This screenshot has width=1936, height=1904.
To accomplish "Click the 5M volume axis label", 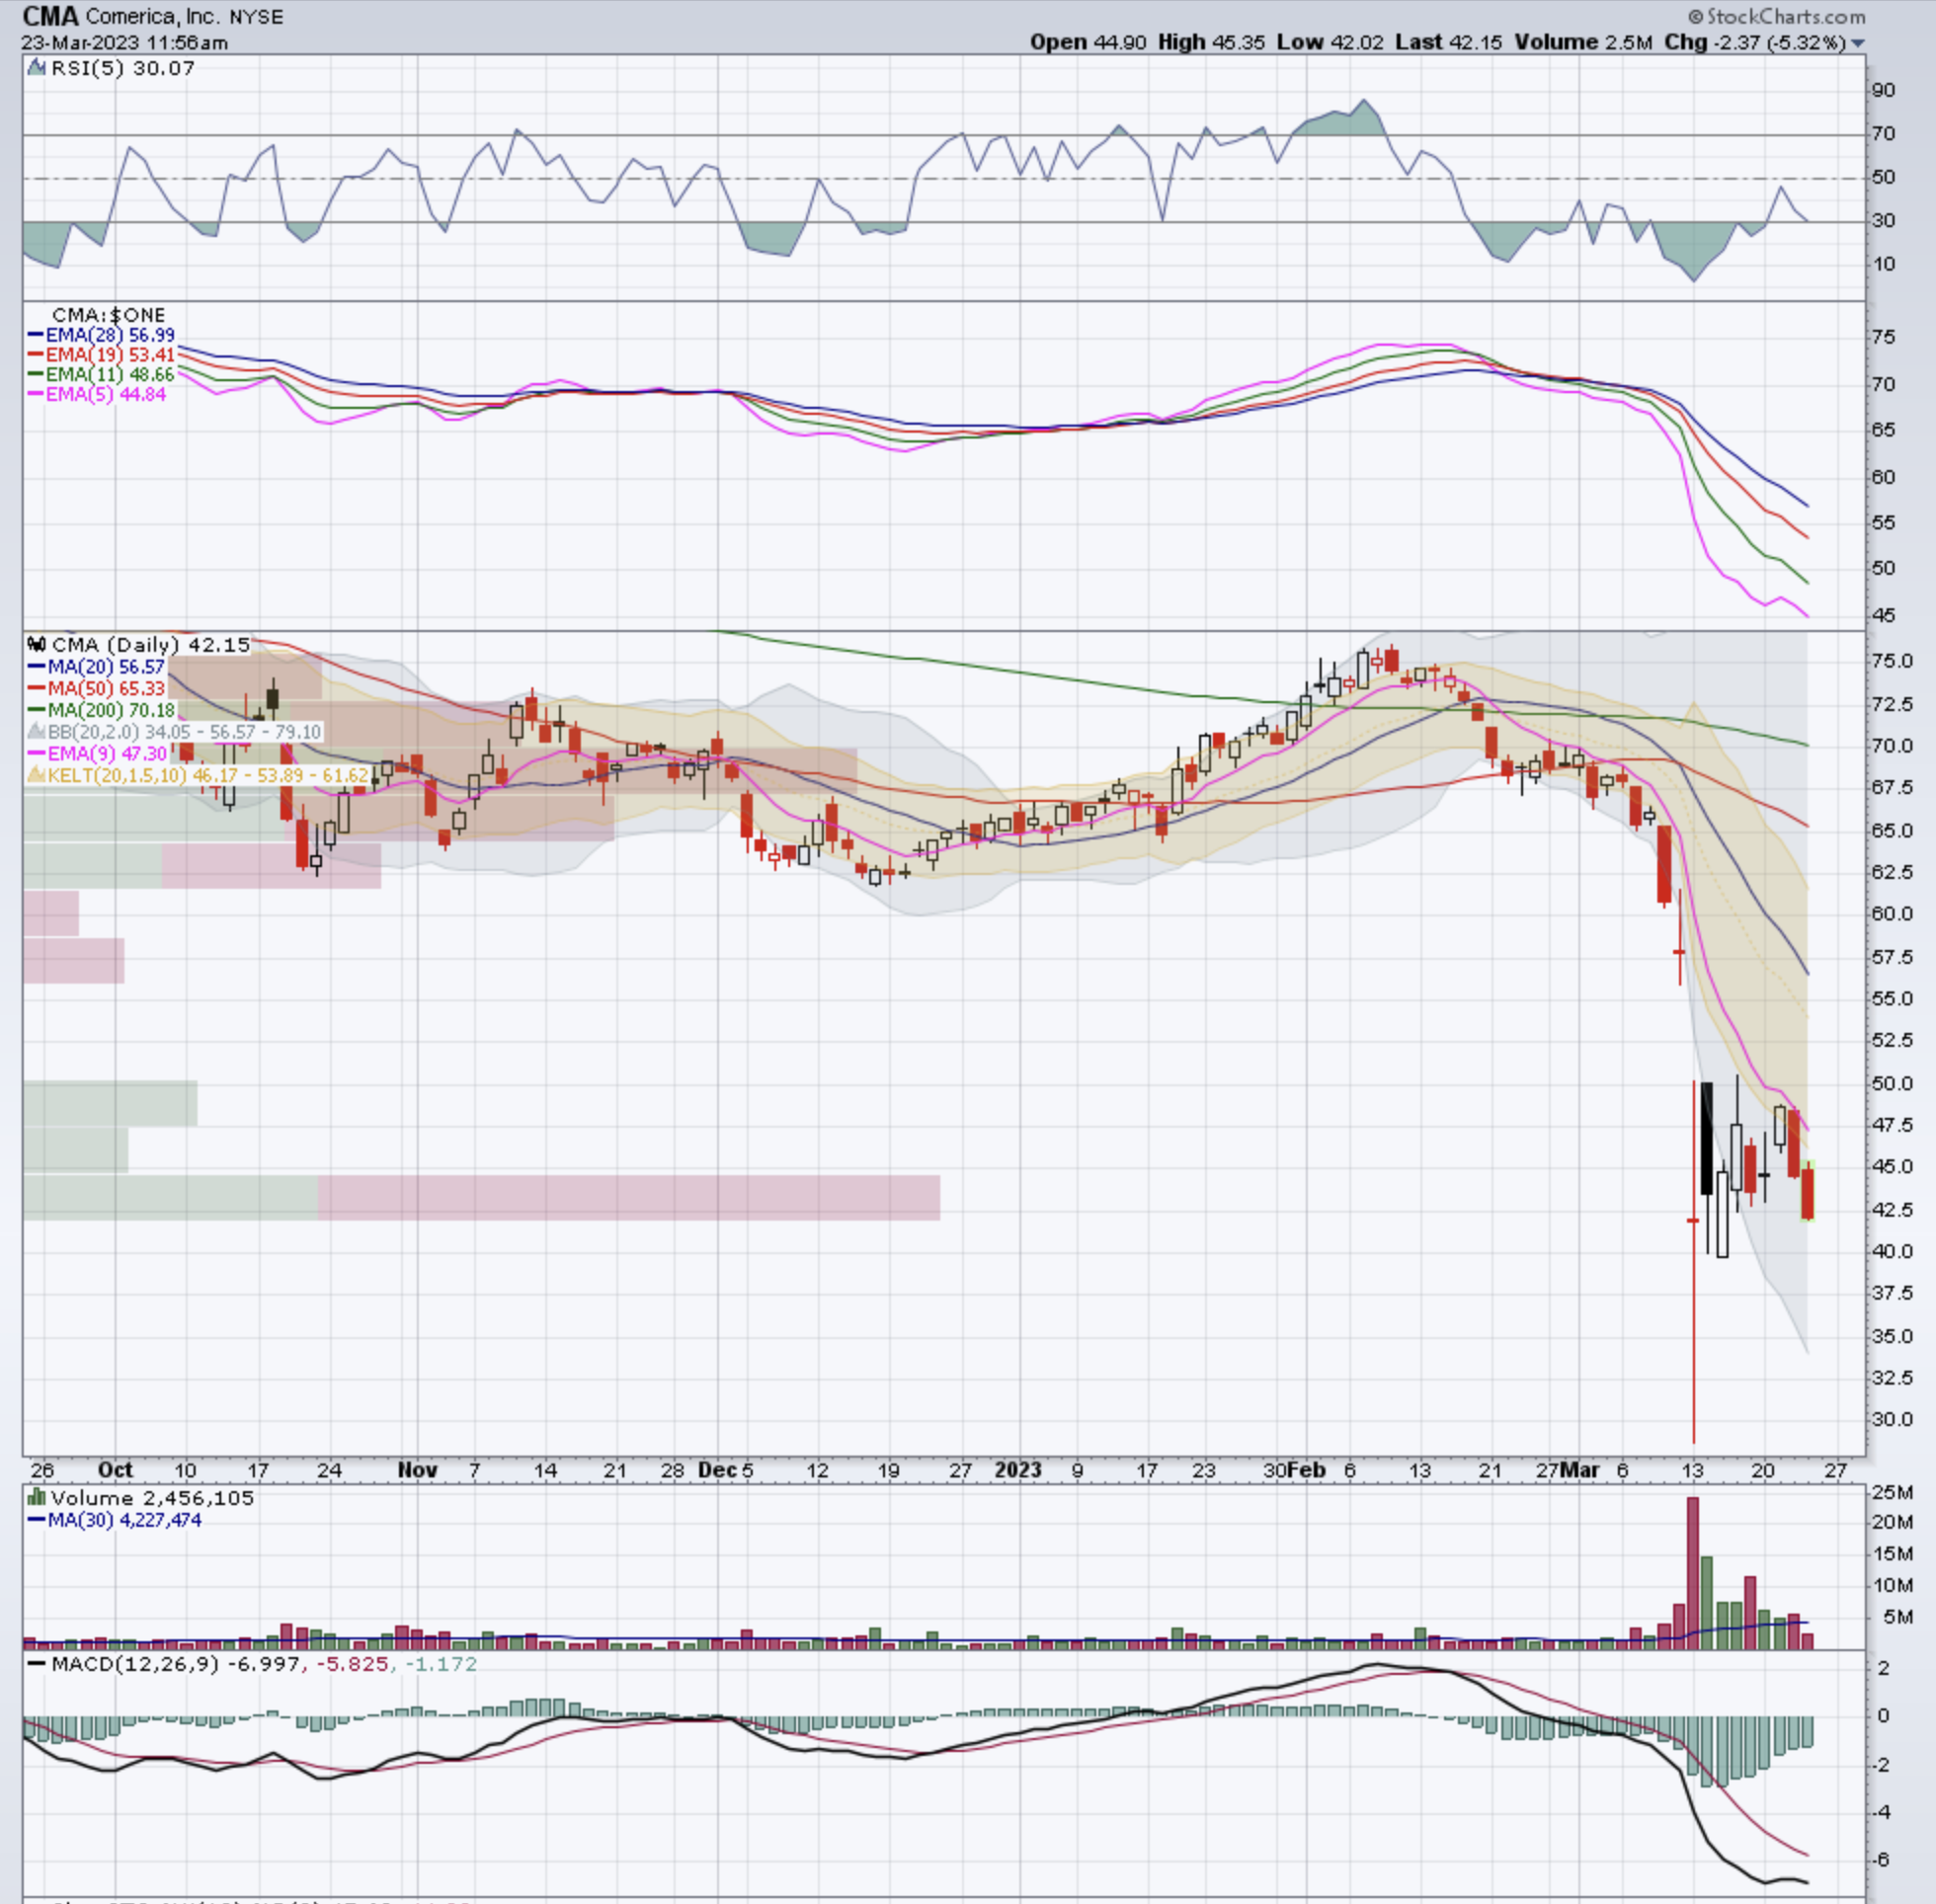I will coord(1897,1617).
